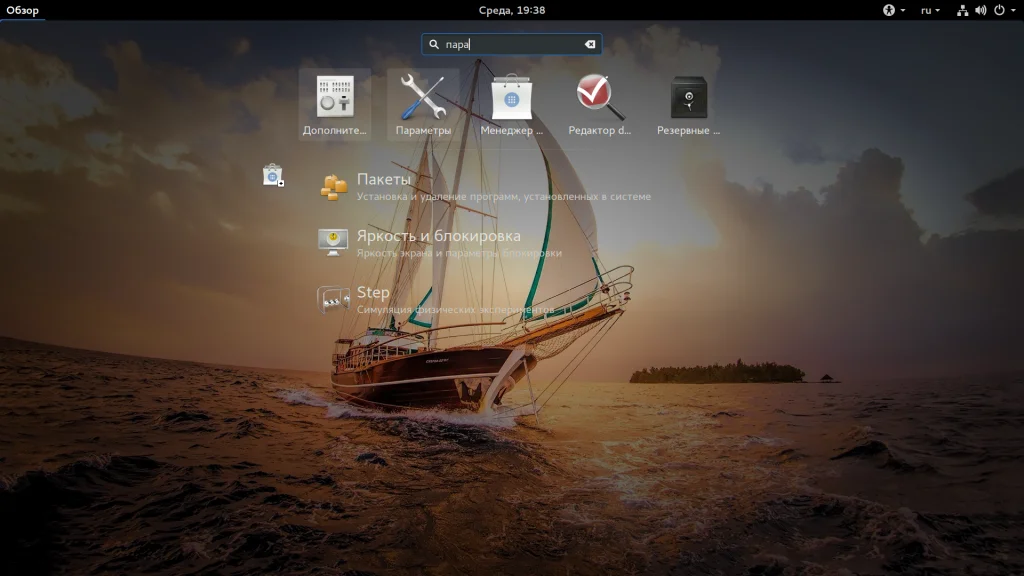Viewport: 1024px width, 576px height.
Task: Click the Обзор activities button
Action: (22, 10)
